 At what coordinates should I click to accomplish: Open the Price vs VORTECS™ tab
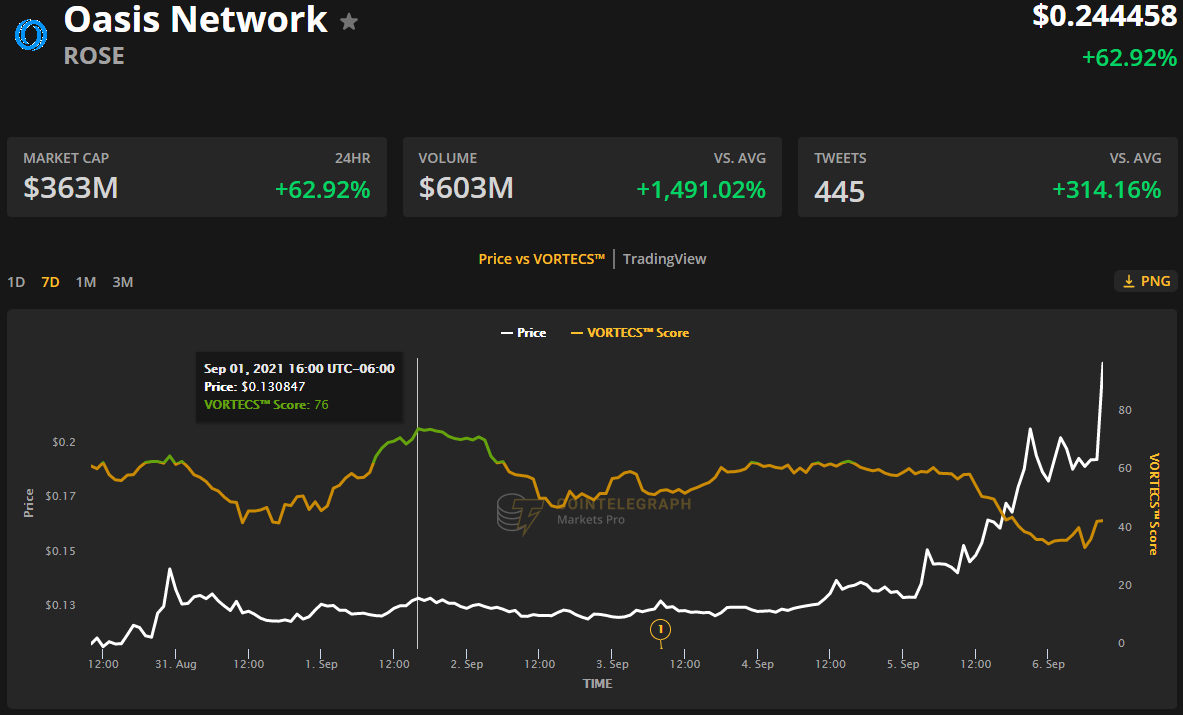tap(542, 259)
